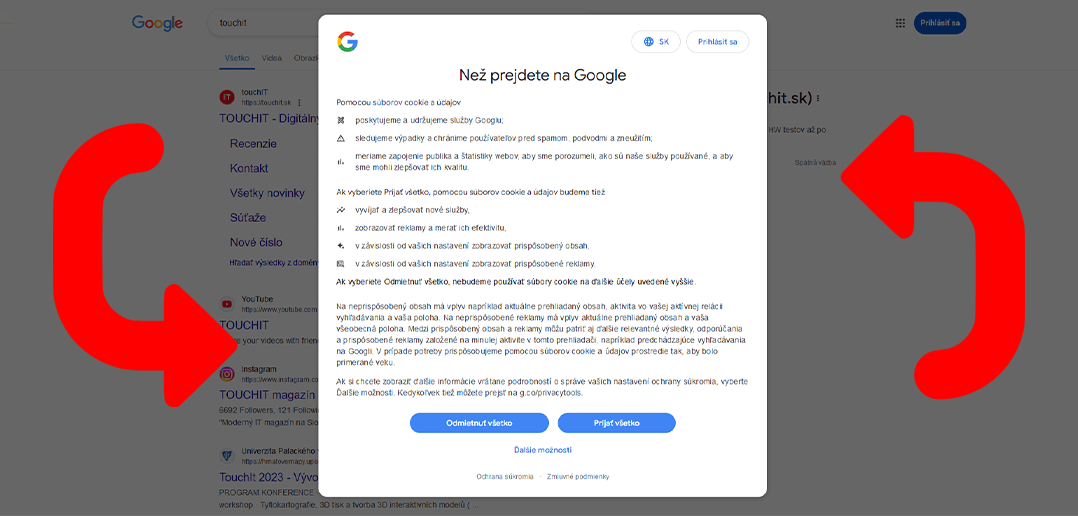The height and width of the screenshot is (516, 1078).
Task: Open the three-dot menu beside touchit.sk result
Action: coord(299,102)
